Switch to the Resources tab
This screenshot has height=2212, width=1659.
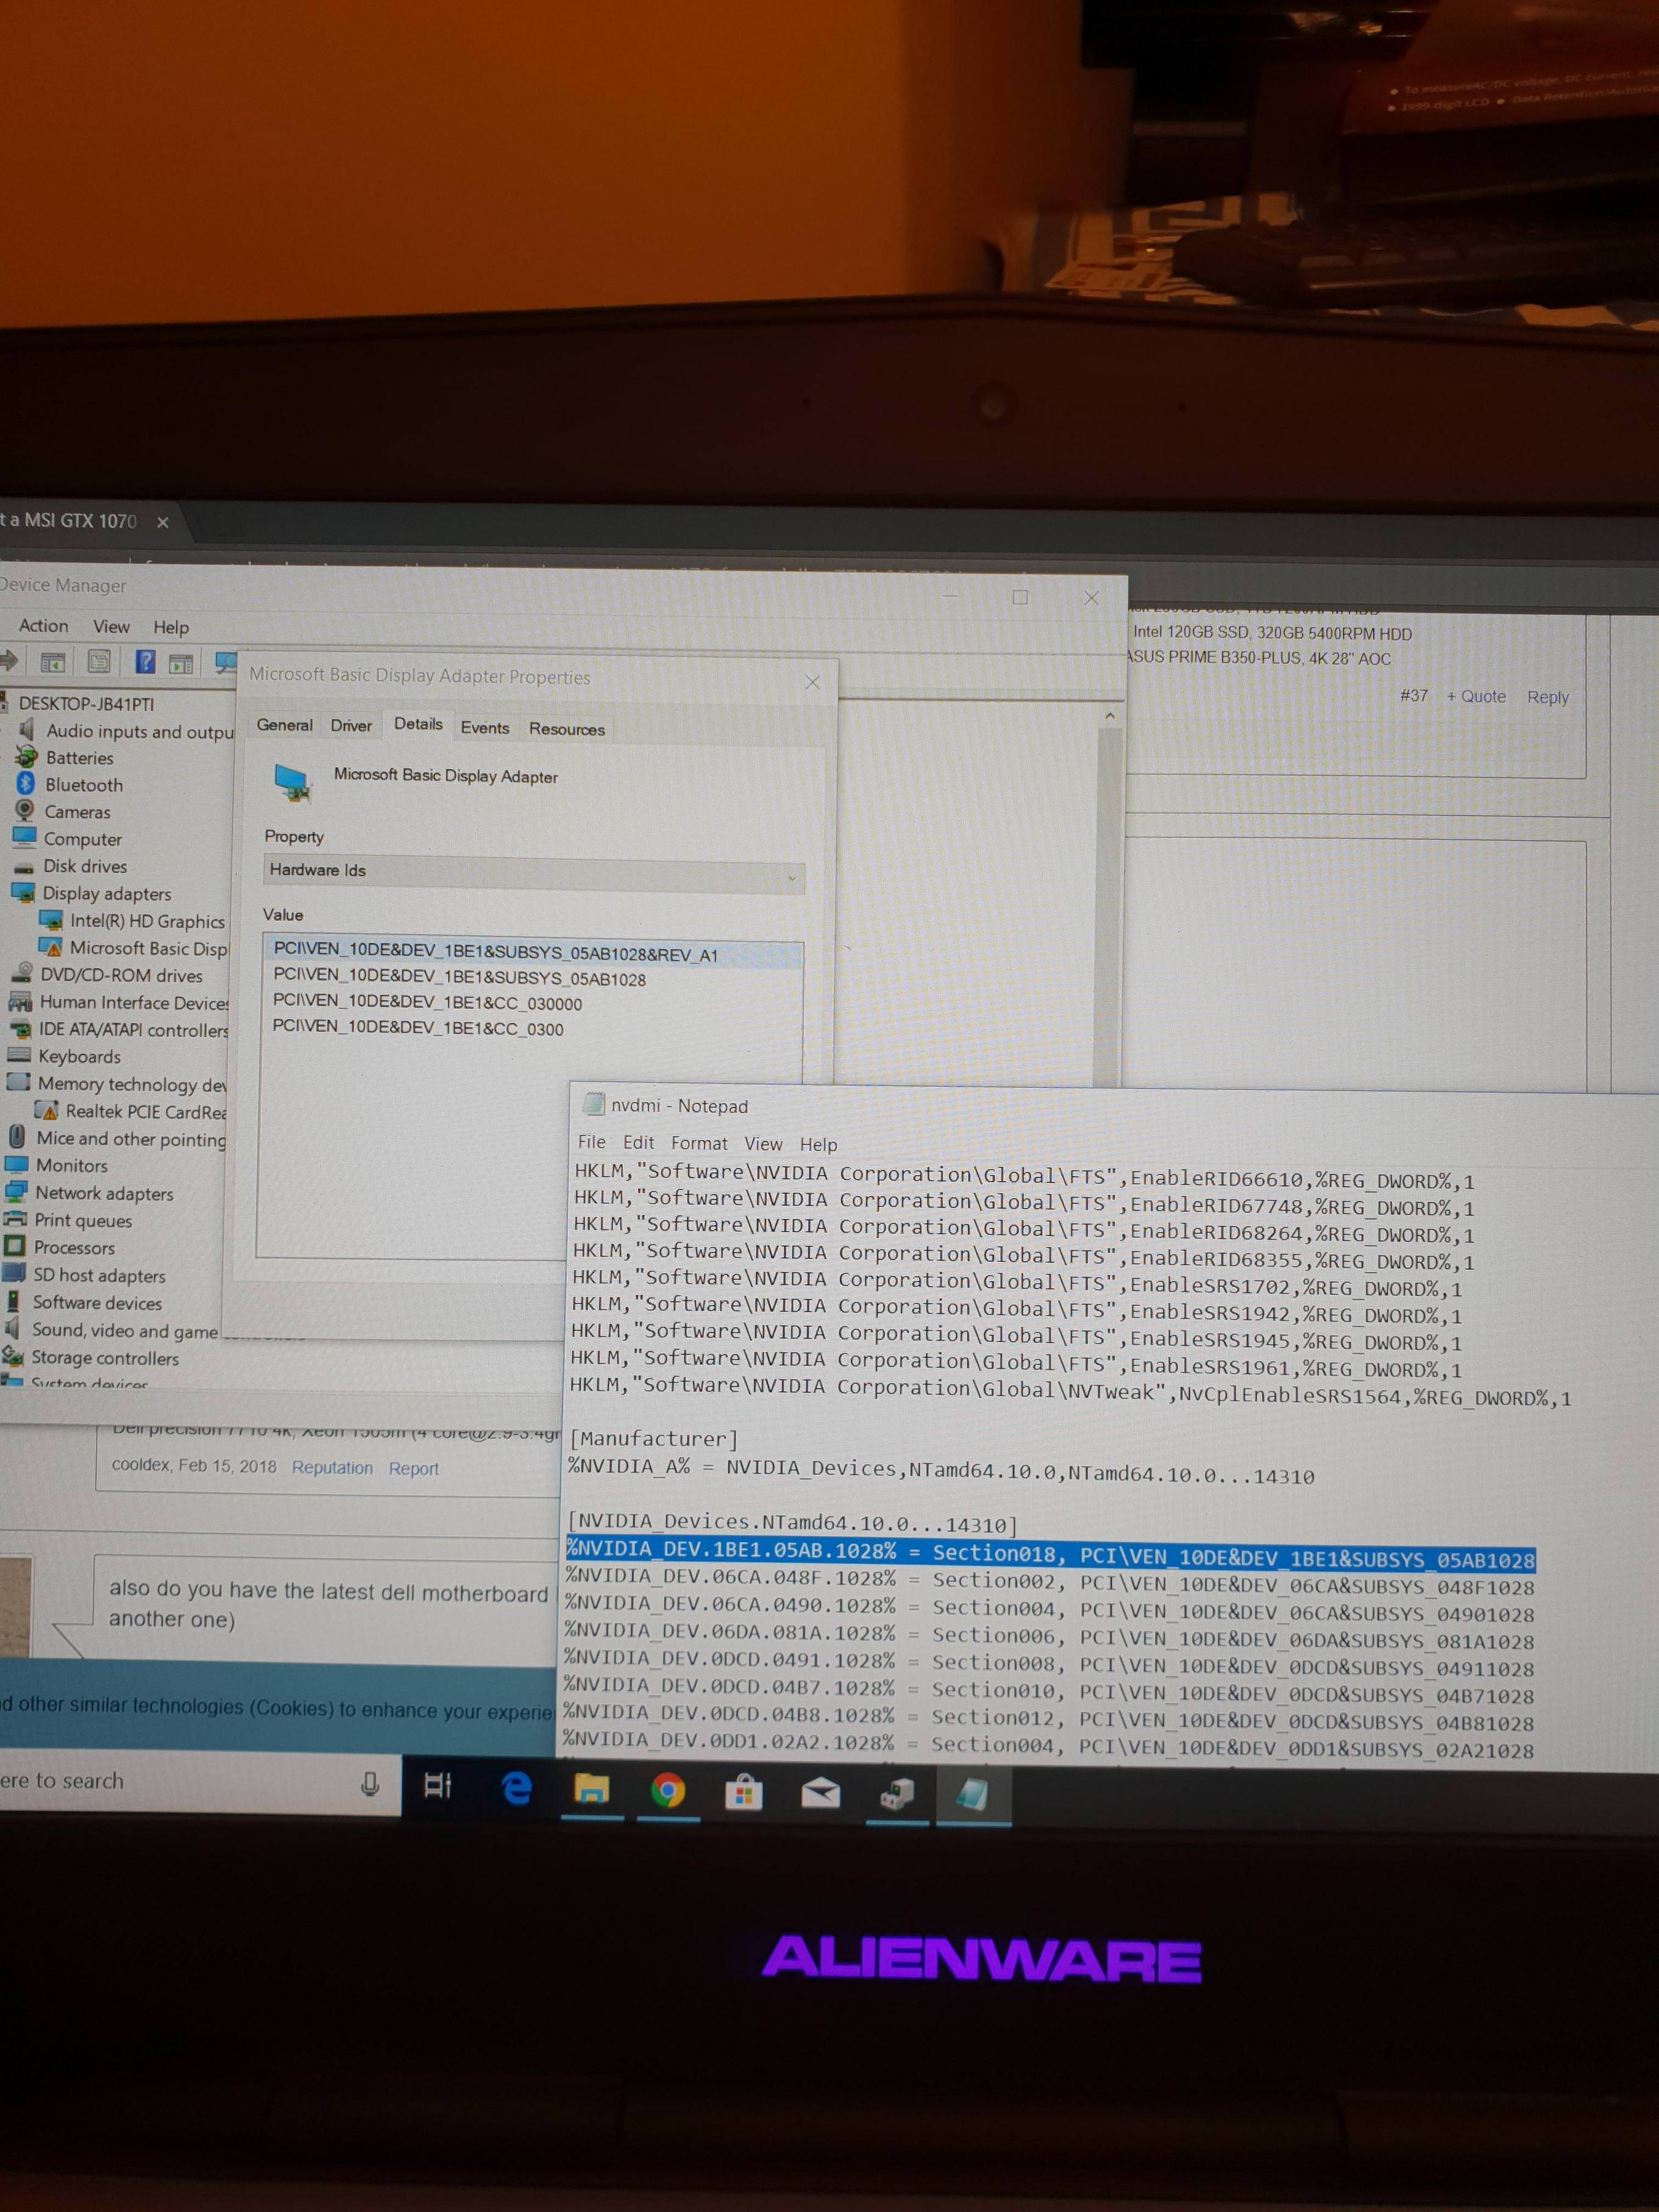pos(567,729)
